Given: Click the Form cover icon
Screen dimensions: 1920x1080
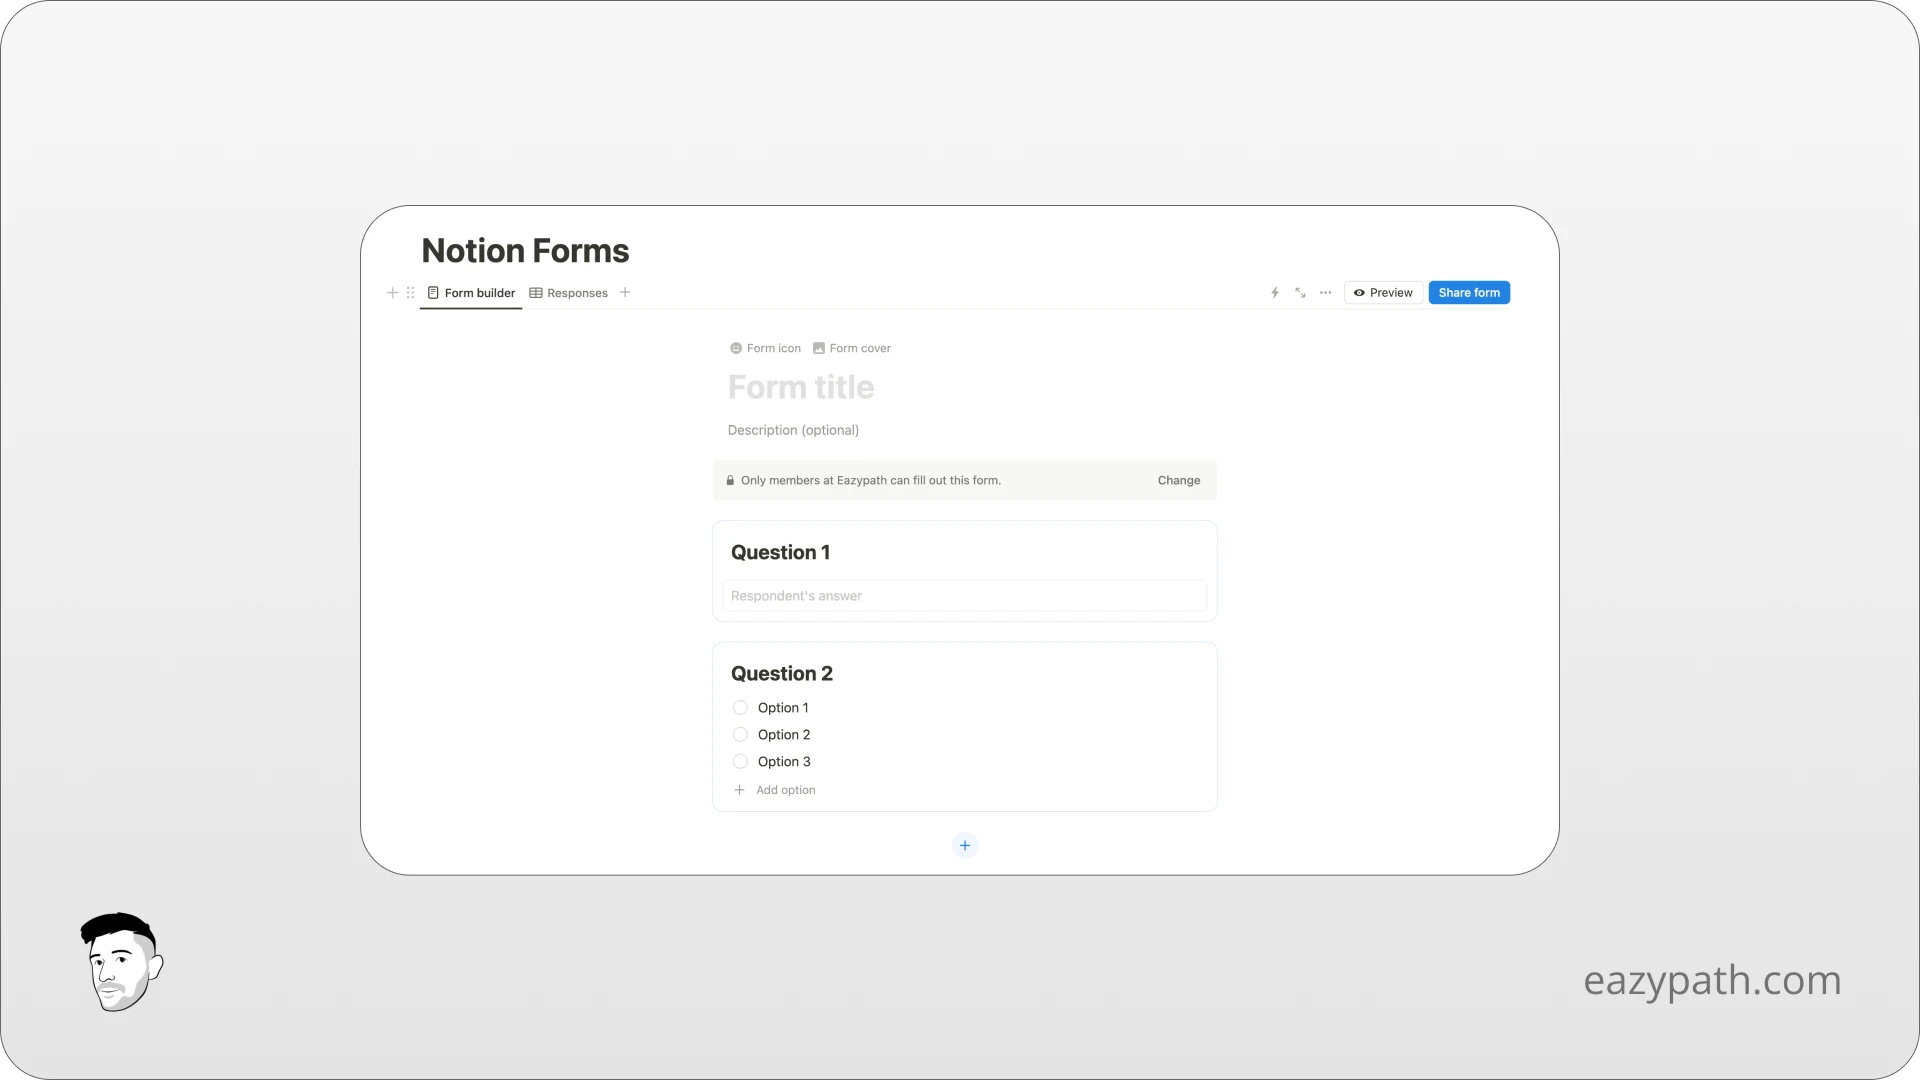Looking at the screenshot, I should click(x=851, y=347).
